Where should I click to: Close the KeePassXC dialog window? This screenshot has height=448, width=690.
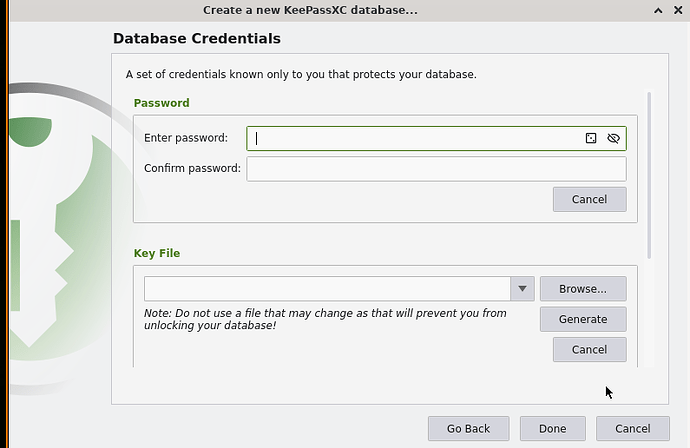677,10
